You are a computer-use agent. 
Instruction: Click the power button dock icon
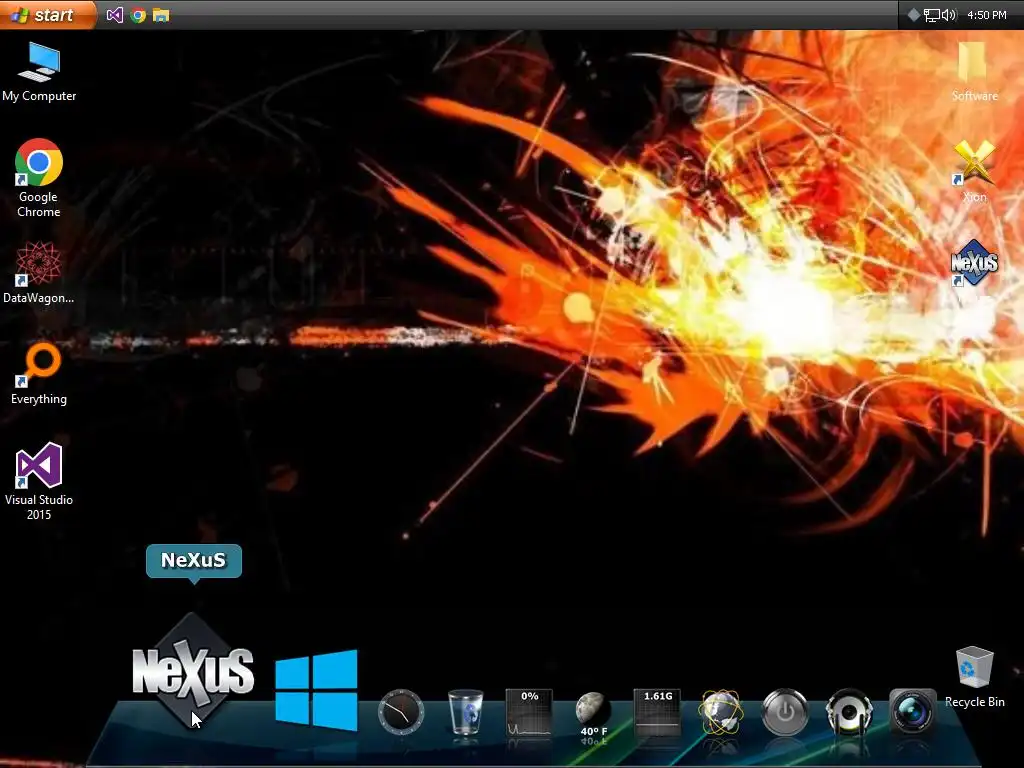coord(785,712)
